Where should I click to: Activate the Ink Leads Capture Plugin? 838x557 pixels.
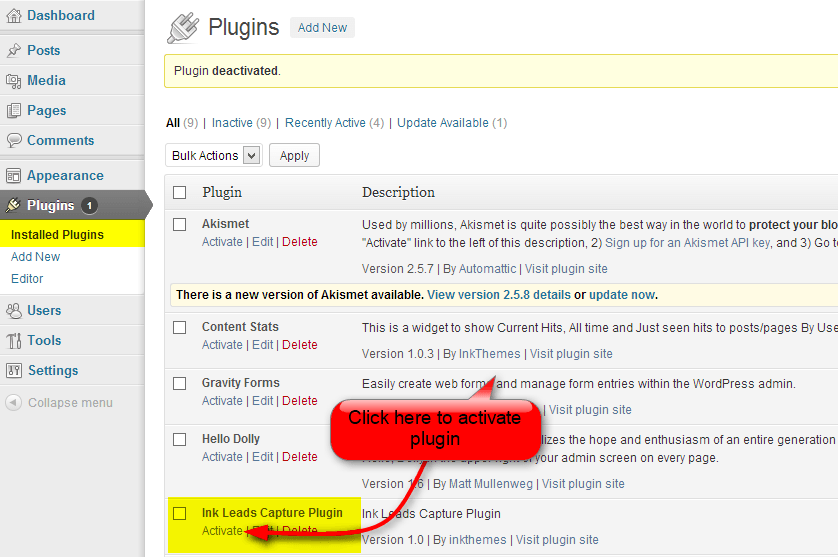[222, 531]
